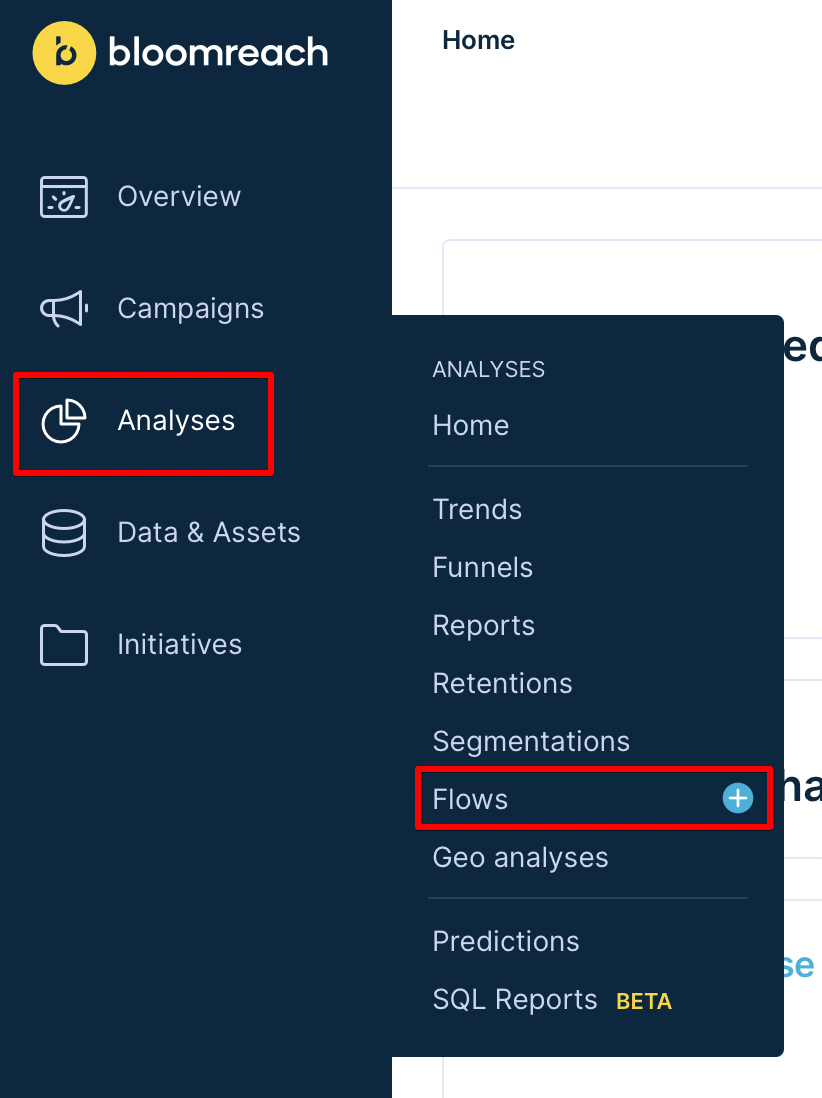
Task: Click the blue plus icon next to Flows
Action: point(737,798)
